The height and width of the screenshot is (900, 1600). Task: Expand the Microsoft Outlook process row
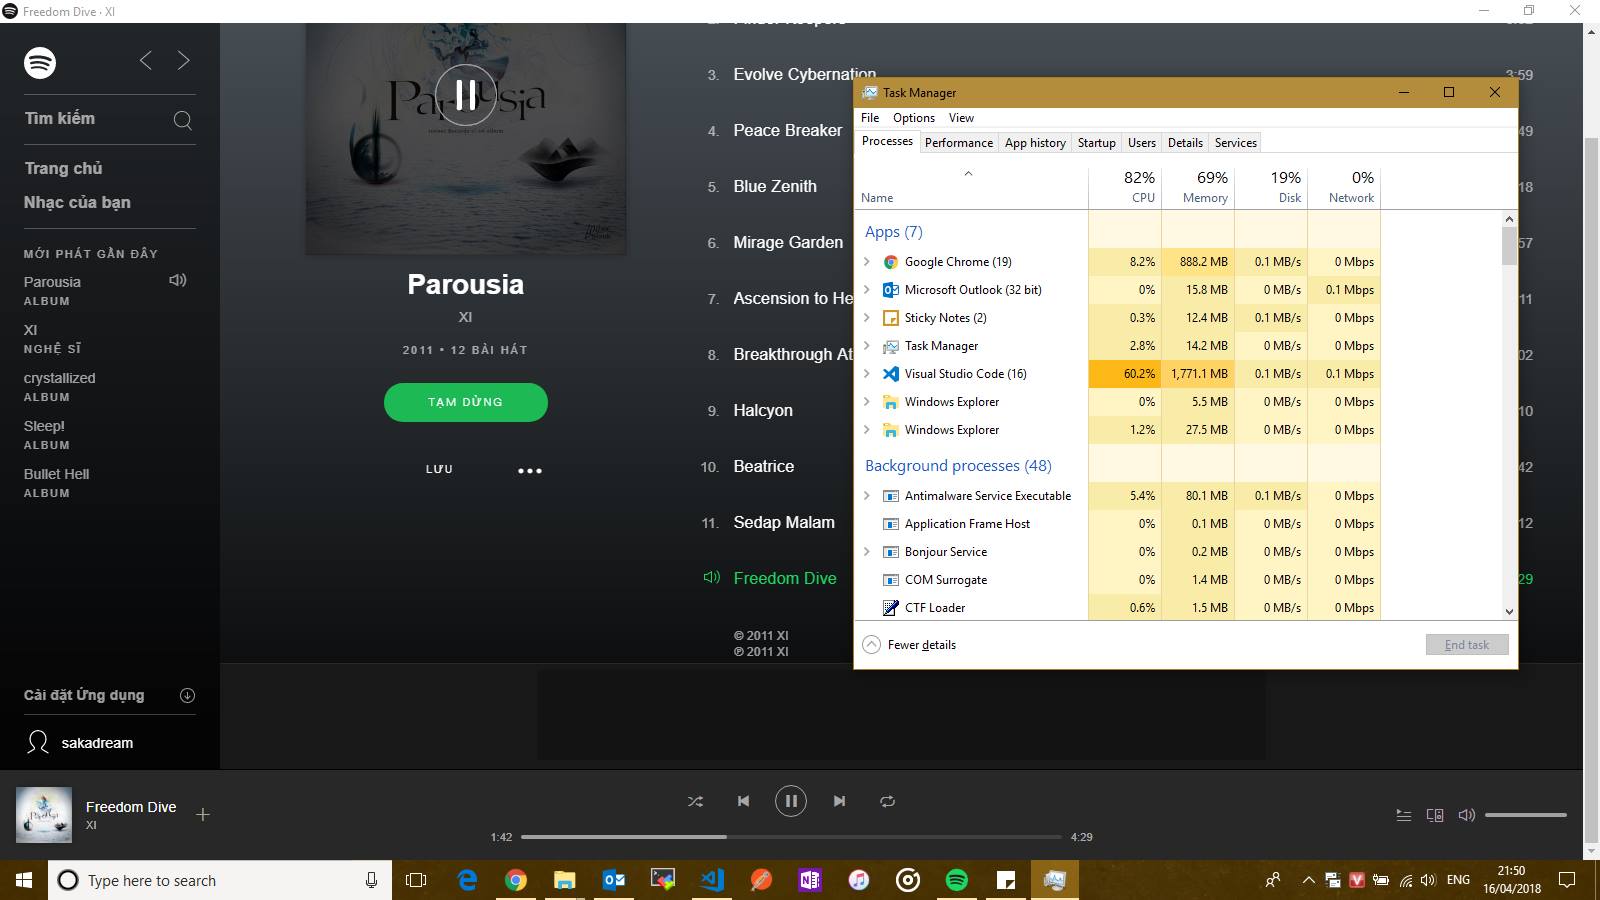[x=867, y=290]
